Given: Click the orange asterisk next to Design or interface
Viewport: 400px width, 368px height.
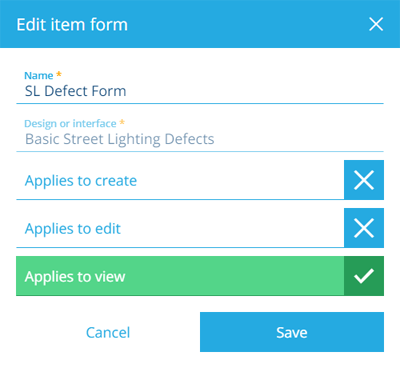Looking at the screenshot, I should 122,122.
